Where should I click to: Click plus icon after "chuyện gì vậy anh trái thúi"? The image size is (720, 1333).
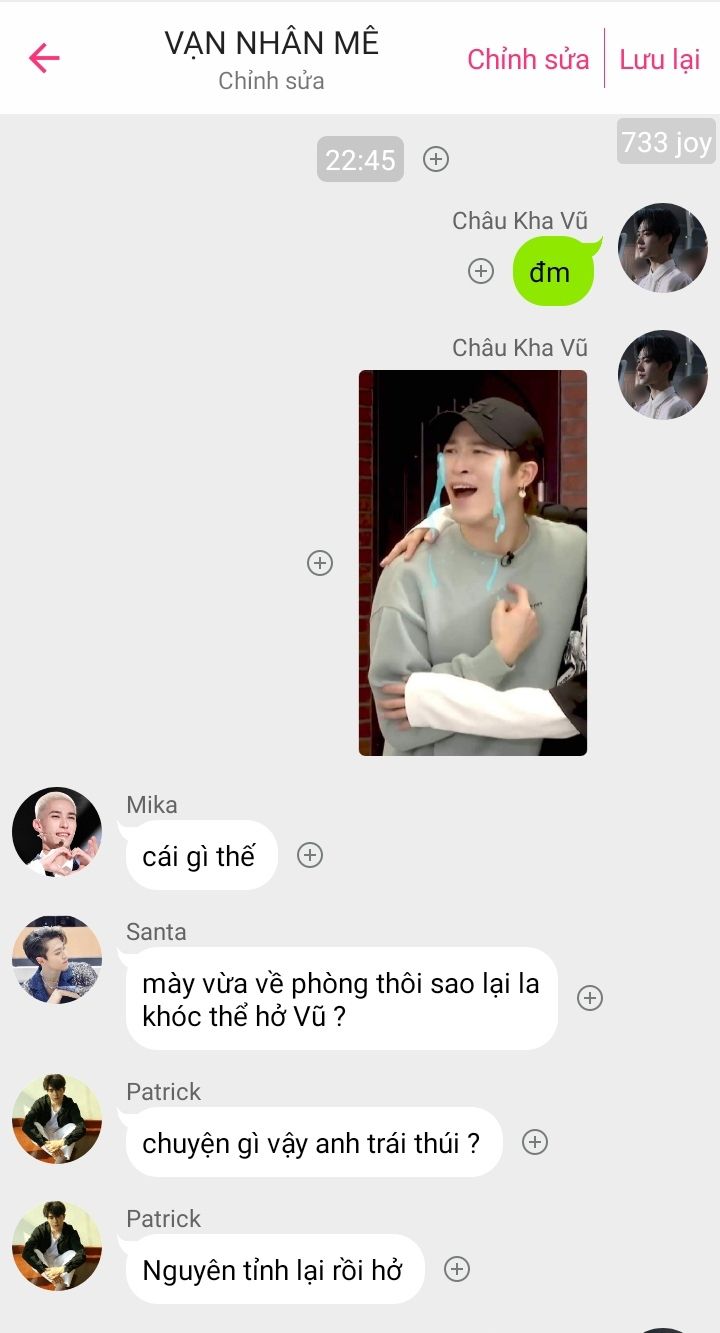[535, 1142]
